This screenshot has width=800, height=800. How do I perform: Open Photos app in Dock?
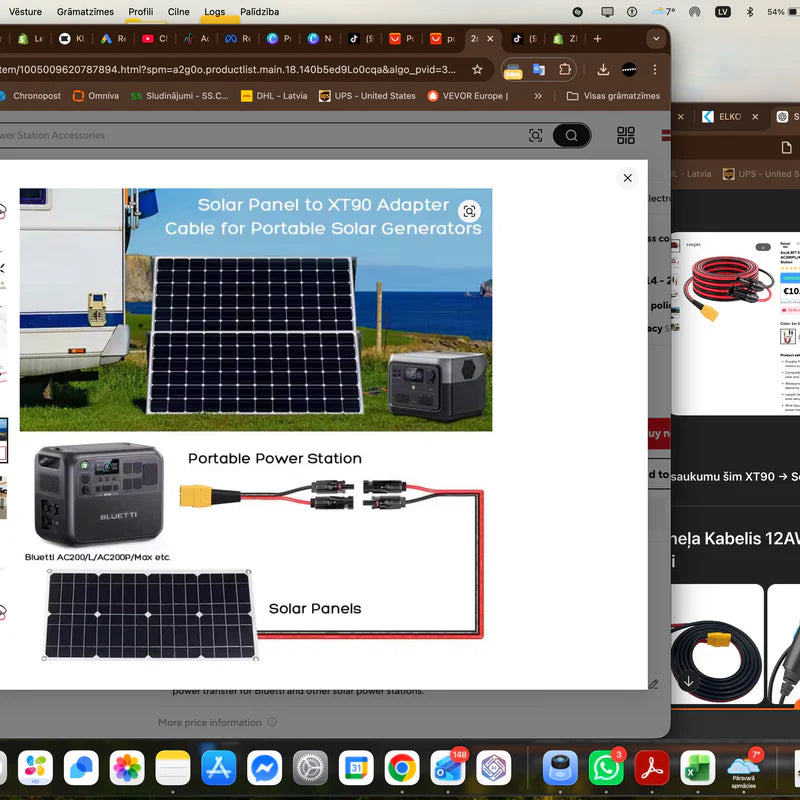pyautogui.click(x=127, y=767)
